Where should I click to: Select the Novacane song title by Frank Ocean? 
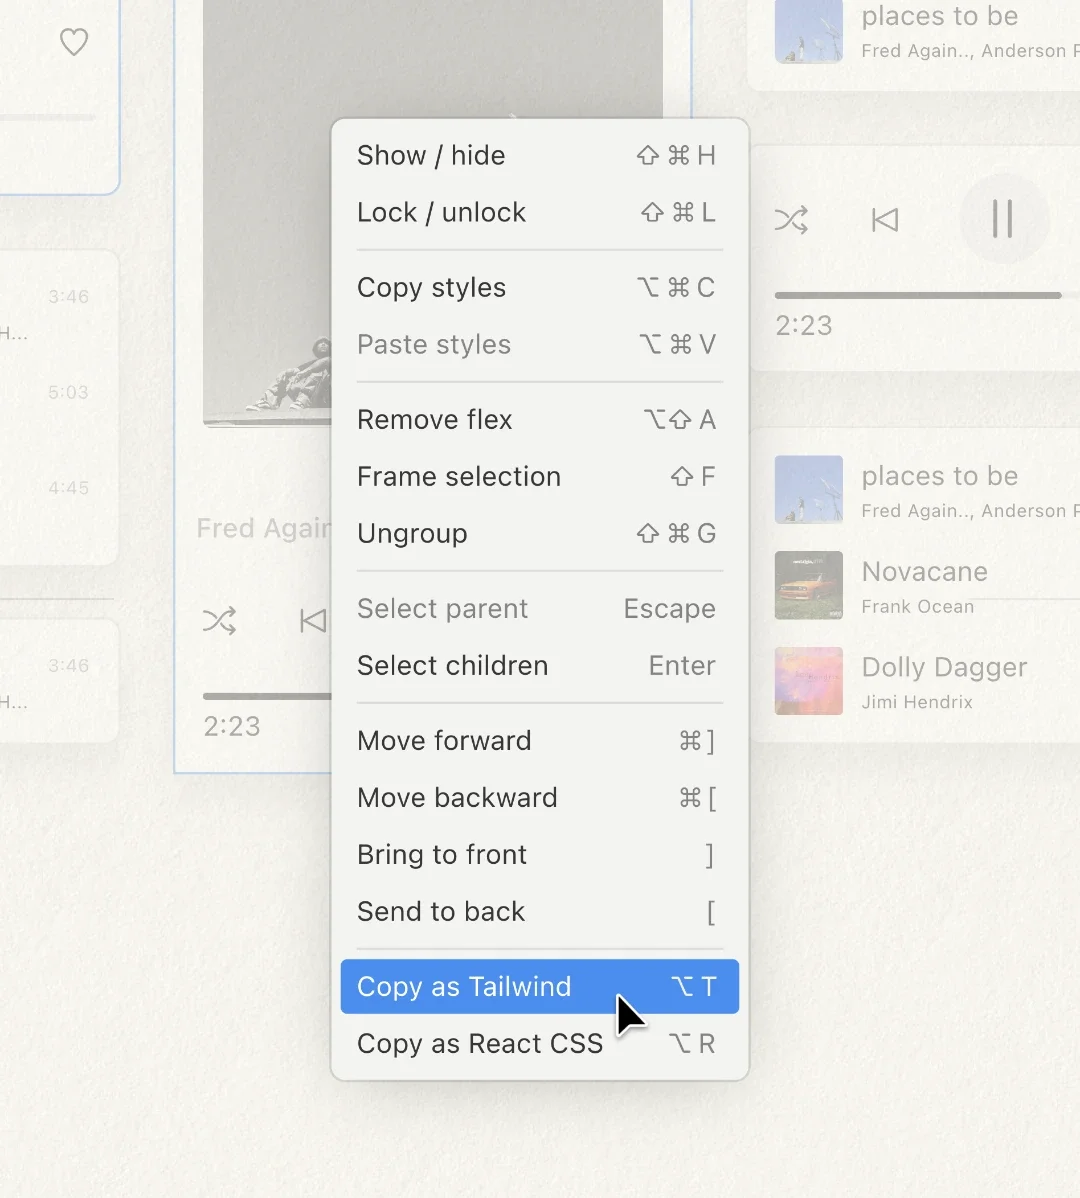[x=924, y=571]
